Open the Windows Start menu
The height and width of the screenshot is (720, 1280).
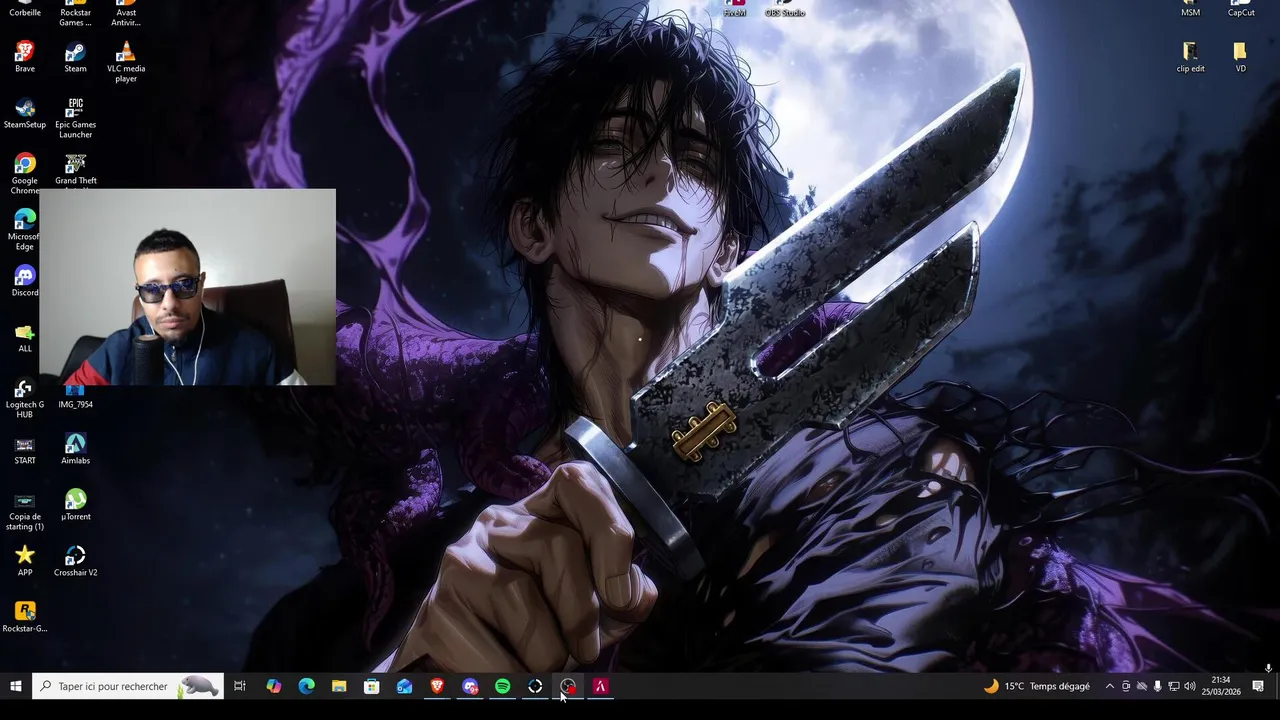[16, 686]
